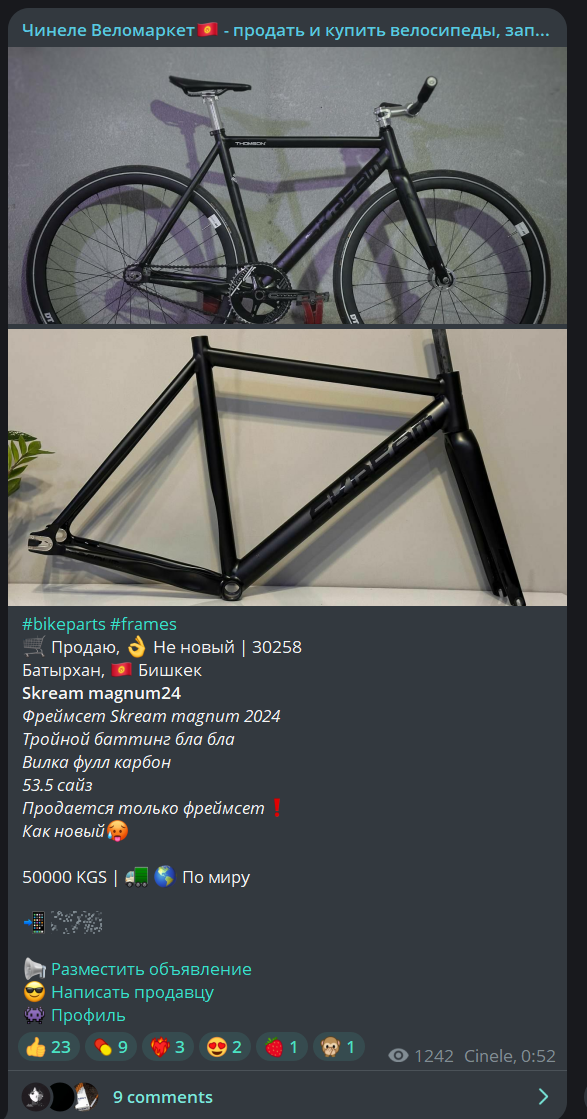Open the #frames hashtag
This screenshot has width=587, height=1119.
[x=143, y=624]
